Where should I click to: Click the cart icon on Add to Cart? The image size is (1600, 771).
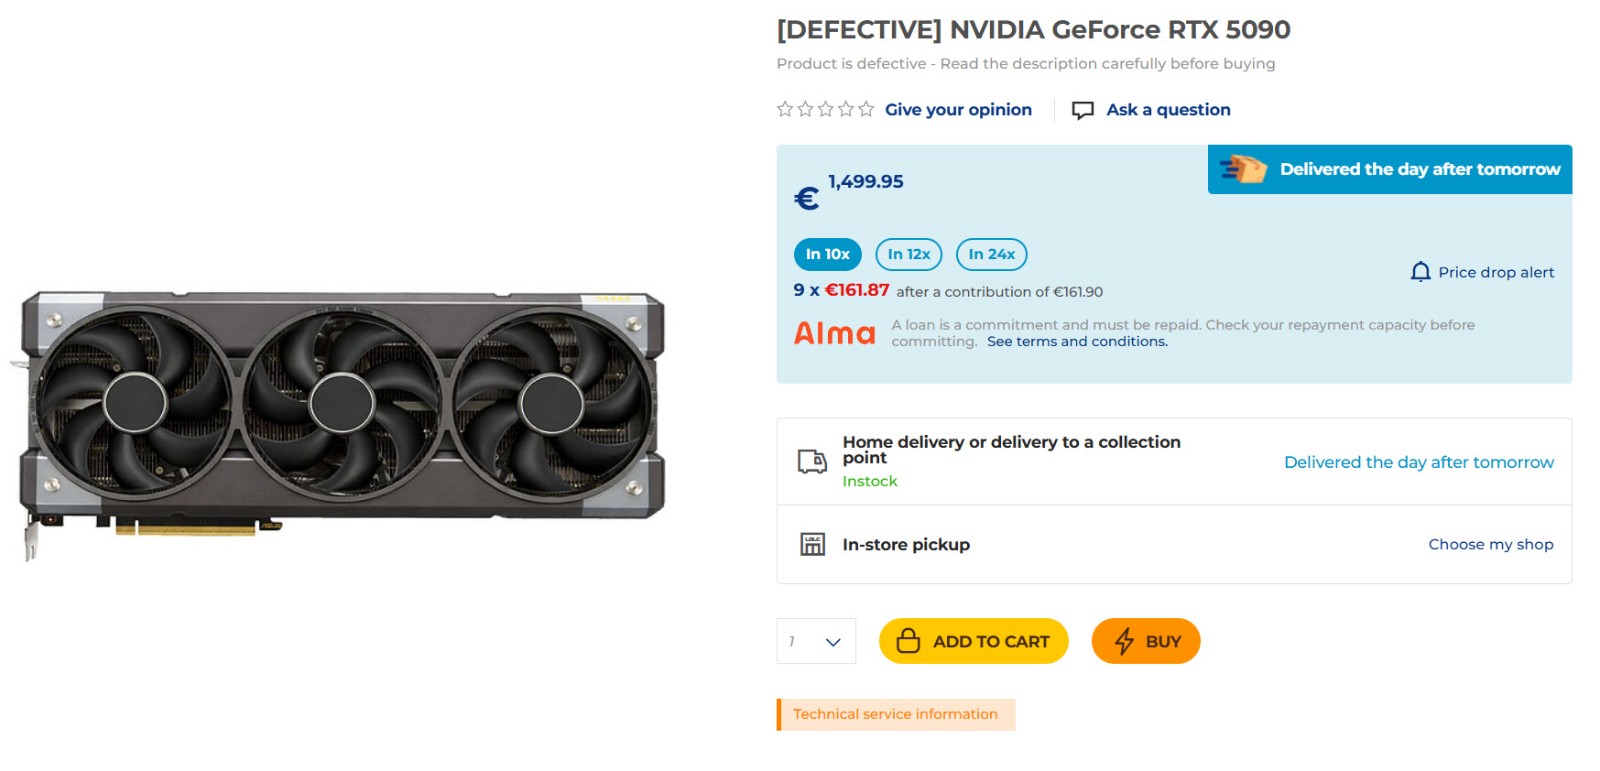[x=908, y=641]
